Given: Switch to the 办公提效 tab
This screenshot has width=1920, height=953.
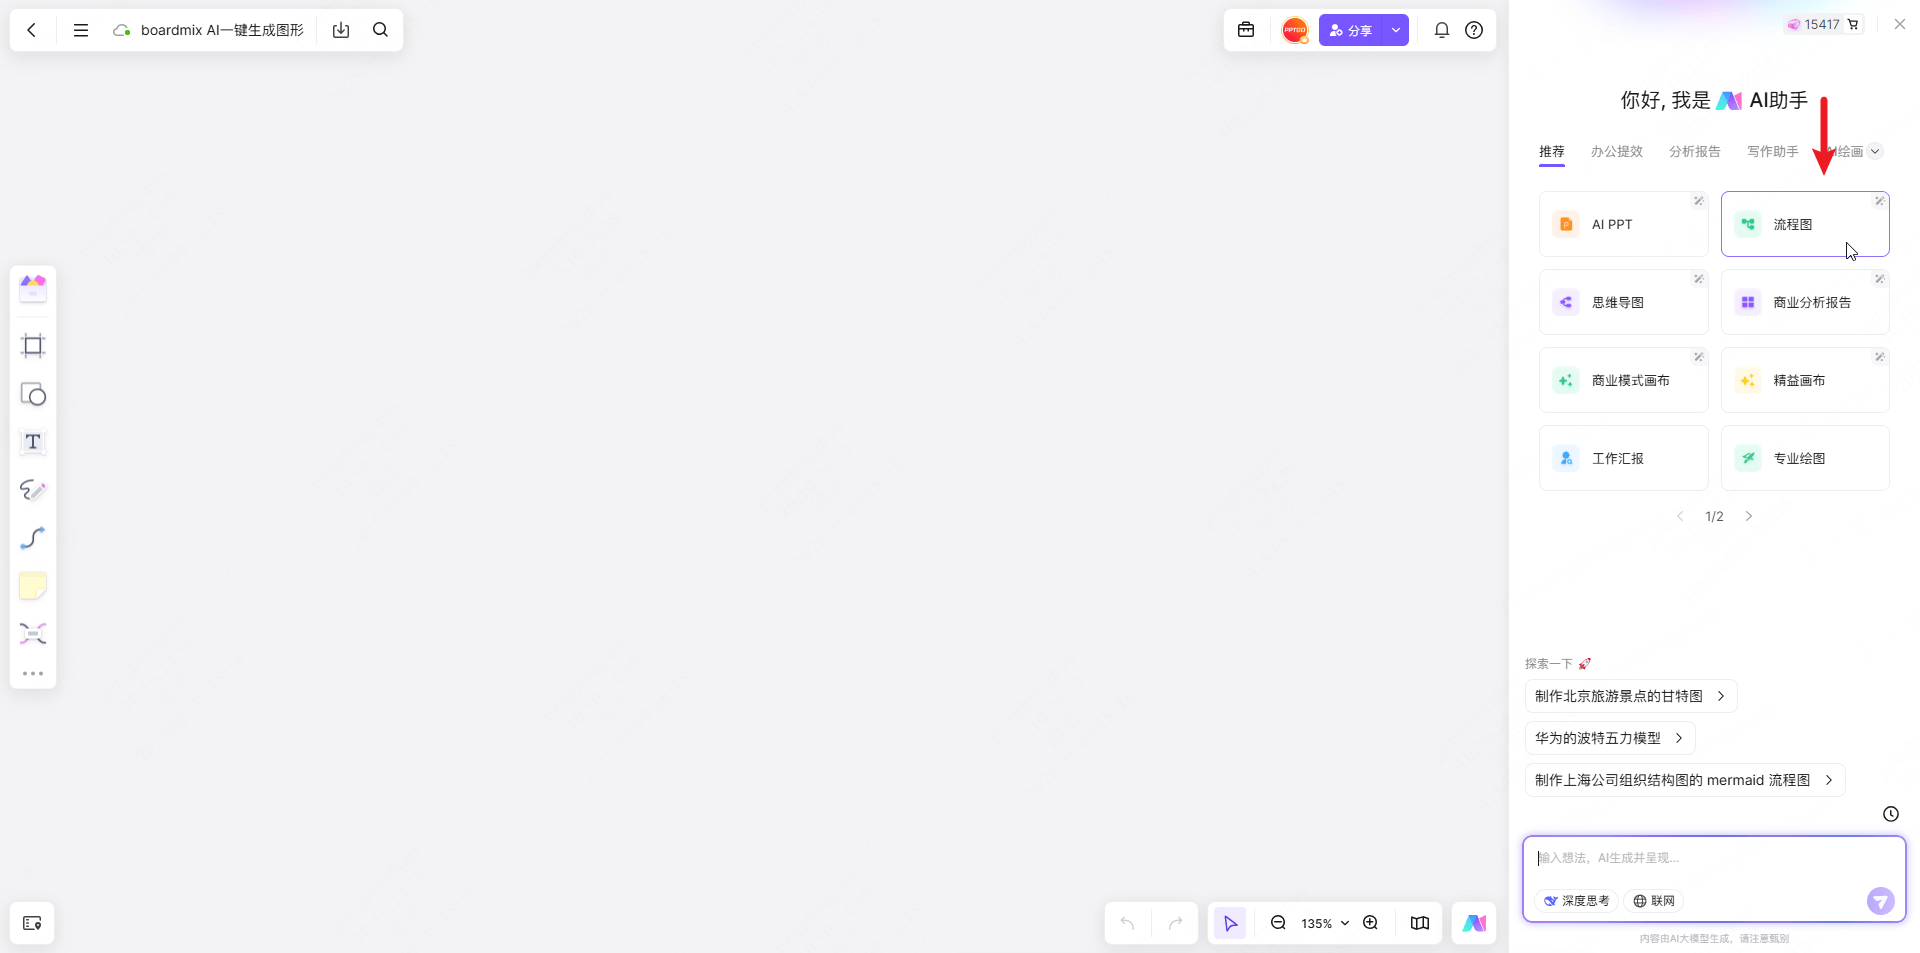Looking at the screenshot, I should tap(1616, 152).
